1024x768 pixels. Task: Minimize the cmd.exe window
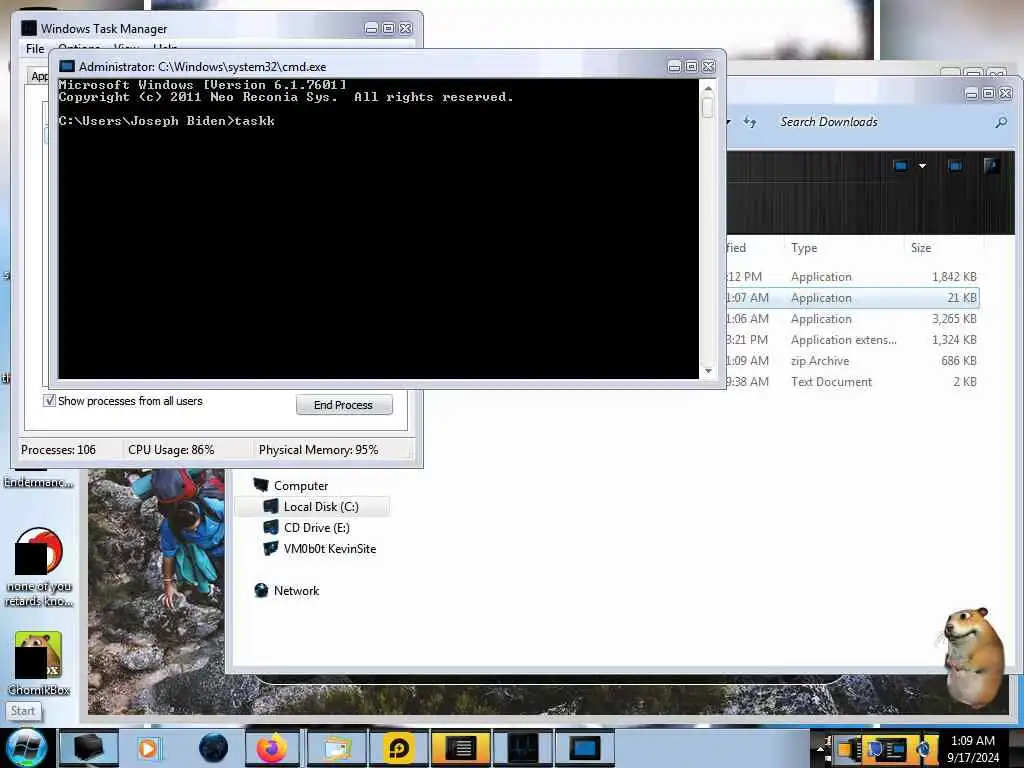point(675,67)
